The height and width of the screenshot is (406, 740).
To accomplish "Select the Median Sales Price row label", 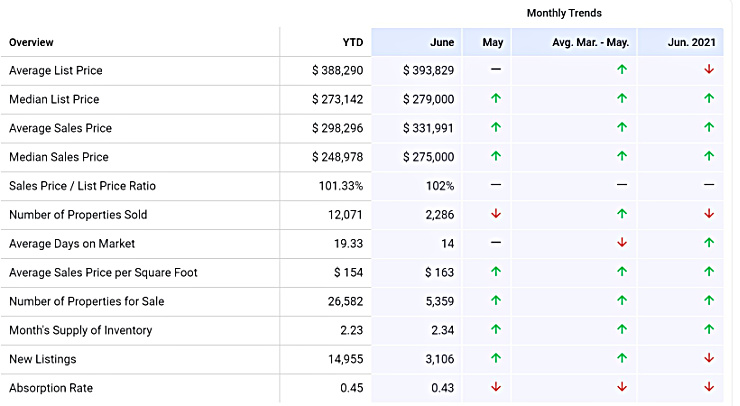I will coord(58,157).
